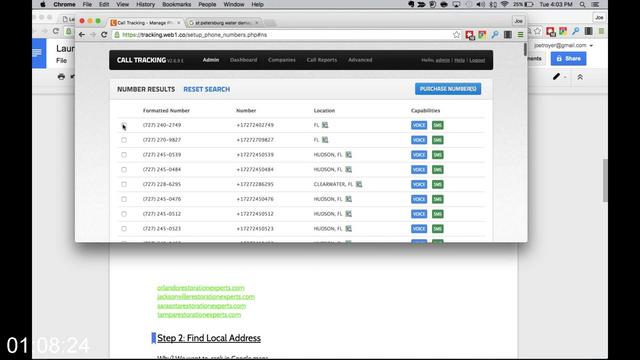Click the address bar URL field
Screen dimensions: 640x360
point(282,35)
